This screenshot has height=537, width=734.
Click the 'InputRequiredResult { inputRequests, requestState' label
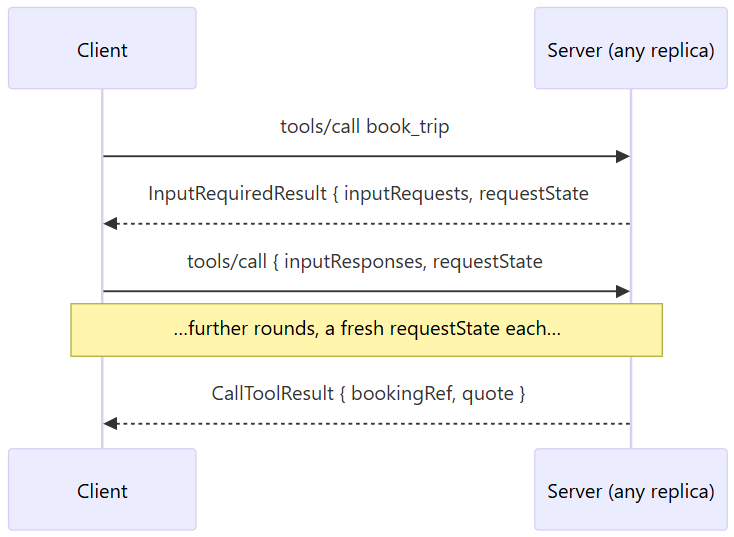point(368,194)
